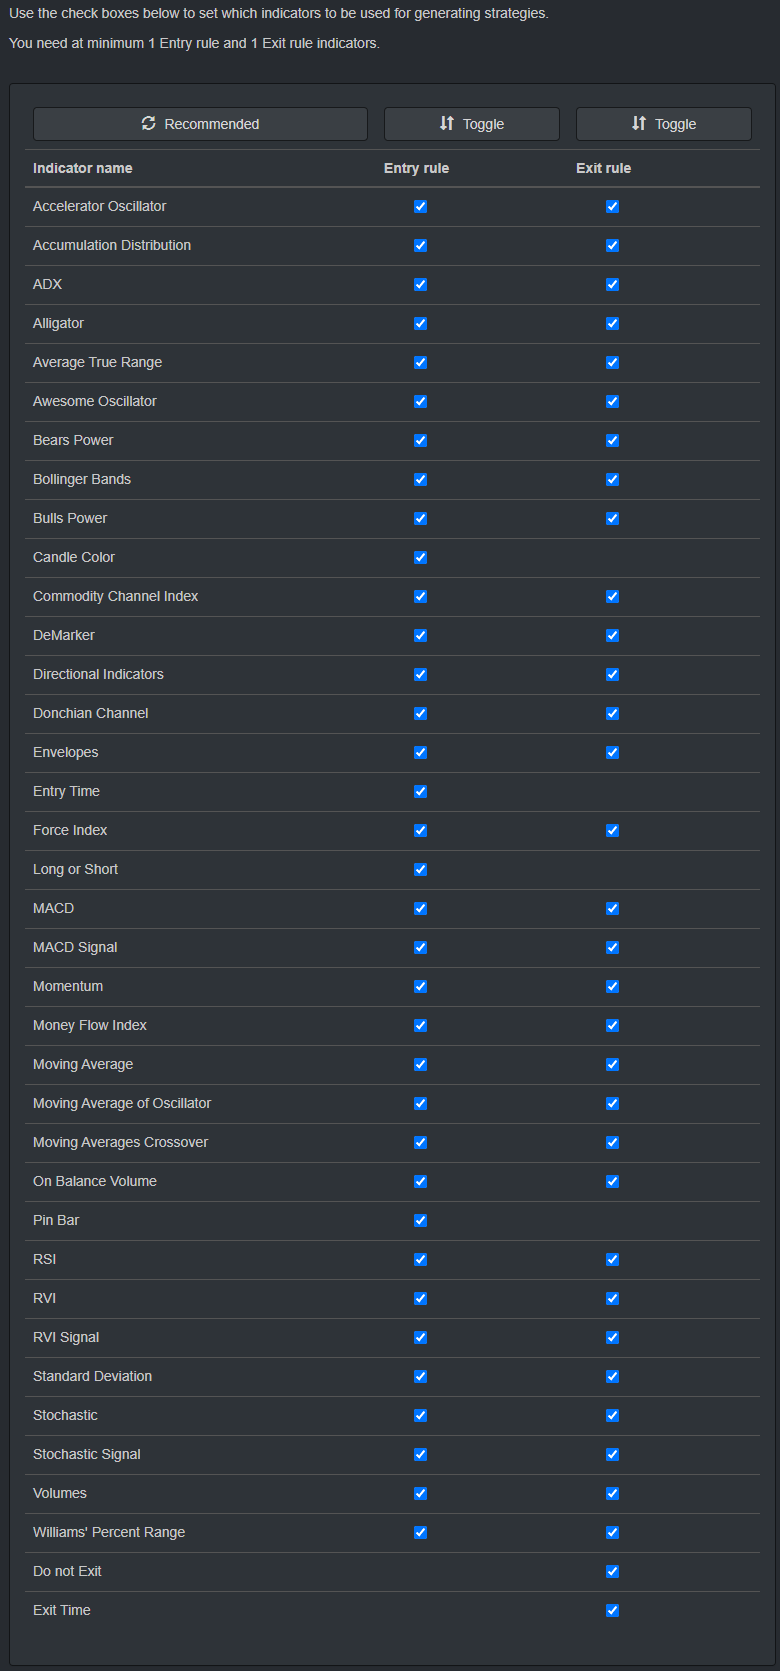Uncheck Candle Color entry rule
Image resolution: width=780 pixels, height=1671 pixels.
(x=420, y=557)
